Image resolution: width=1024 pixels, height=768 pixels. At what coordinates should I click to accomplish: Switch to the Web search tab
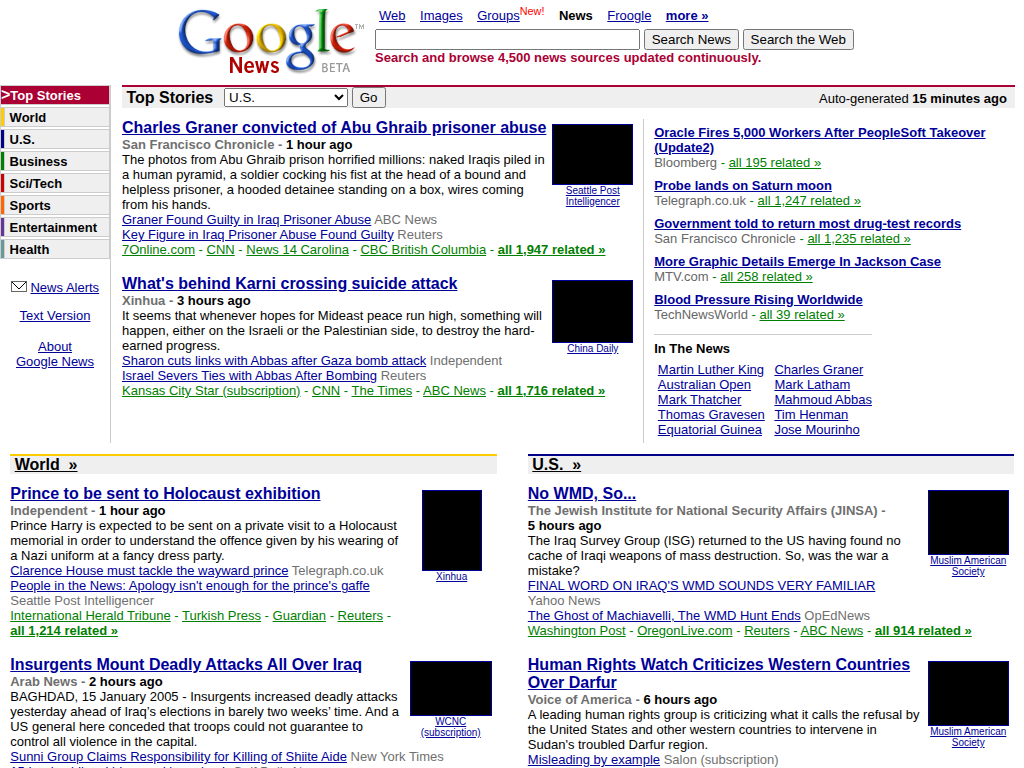pyautogui.click(x=392, y=16)
